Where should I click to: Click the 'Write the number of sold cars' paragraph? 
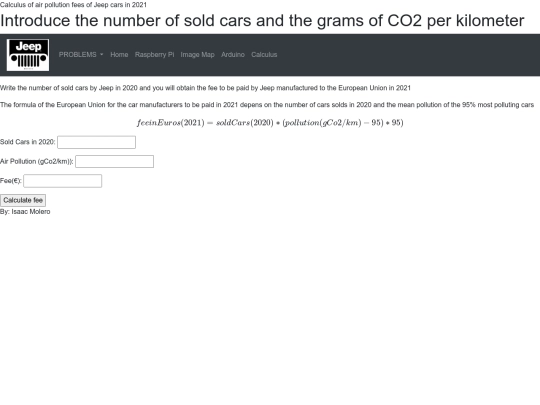(205, 88)
